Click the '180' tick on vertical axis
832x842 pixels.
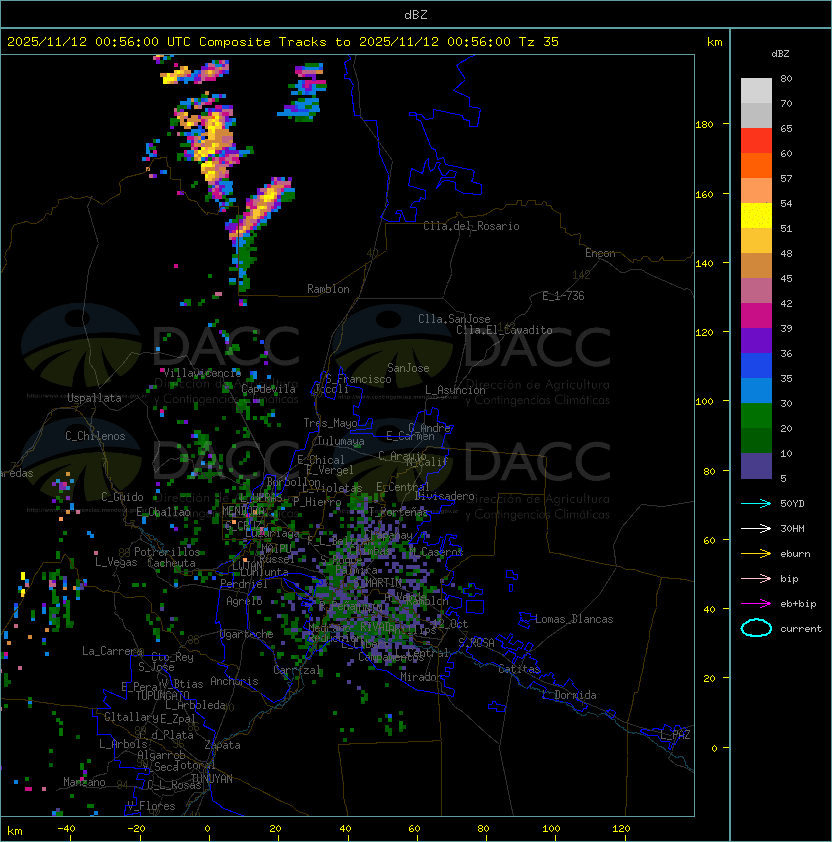pos(704,125)
